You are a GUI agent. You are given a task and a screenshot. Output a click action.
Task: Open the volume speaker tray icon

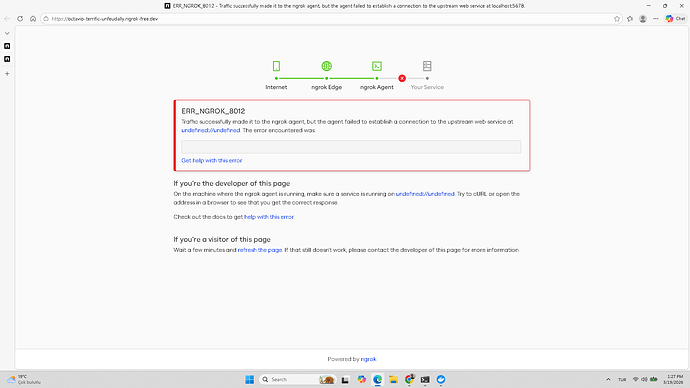point(644,379)
